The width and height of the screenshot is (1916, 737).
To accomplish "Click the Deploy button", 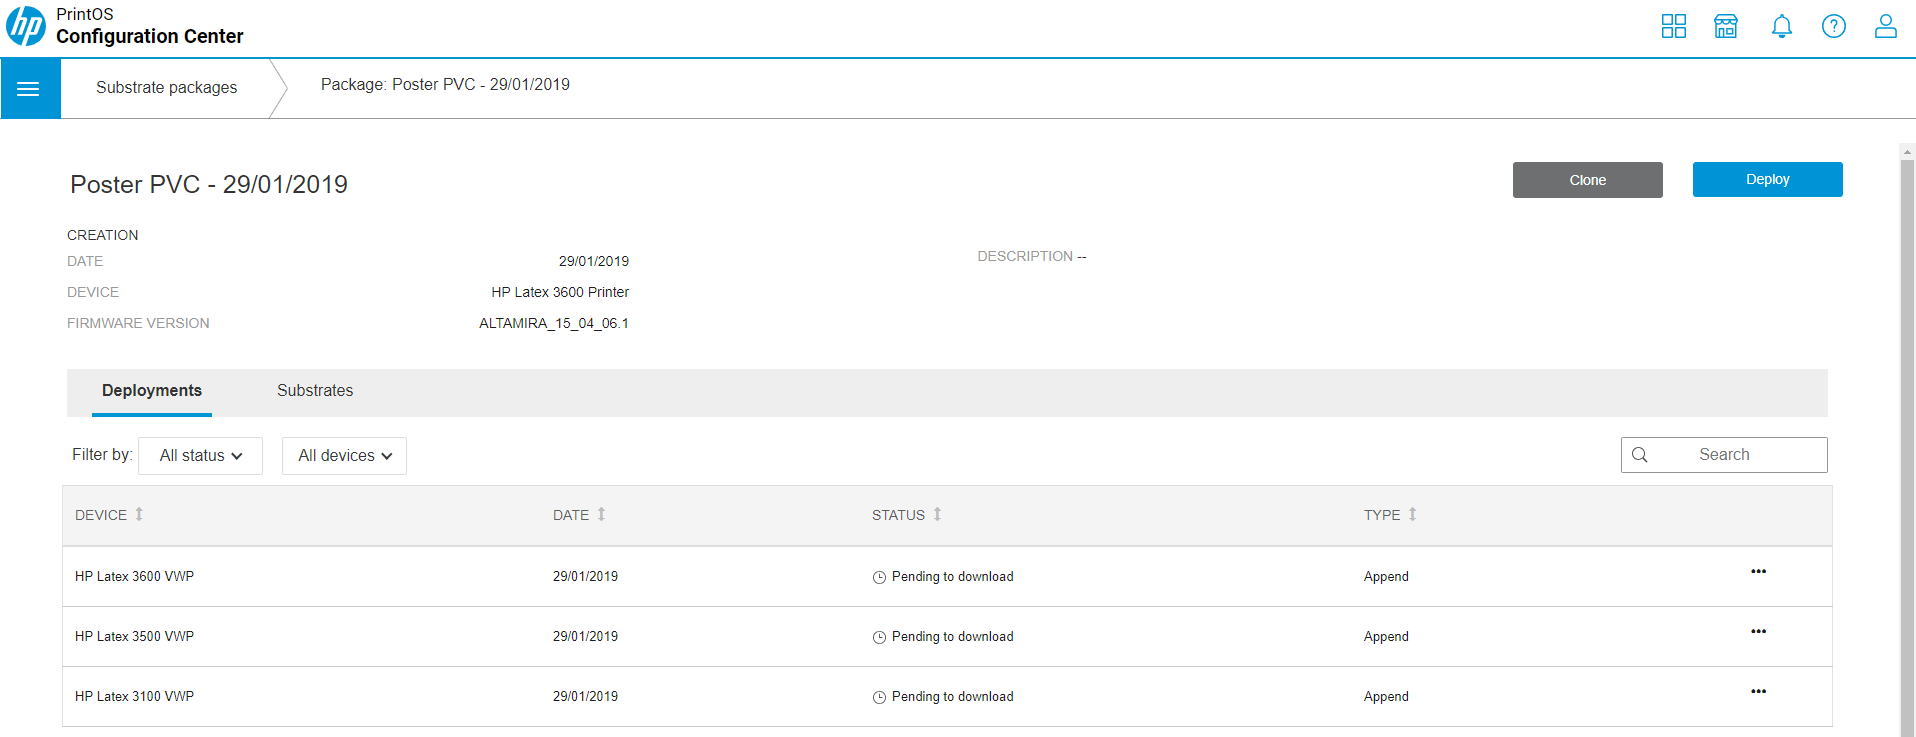I will (1768, 180).
